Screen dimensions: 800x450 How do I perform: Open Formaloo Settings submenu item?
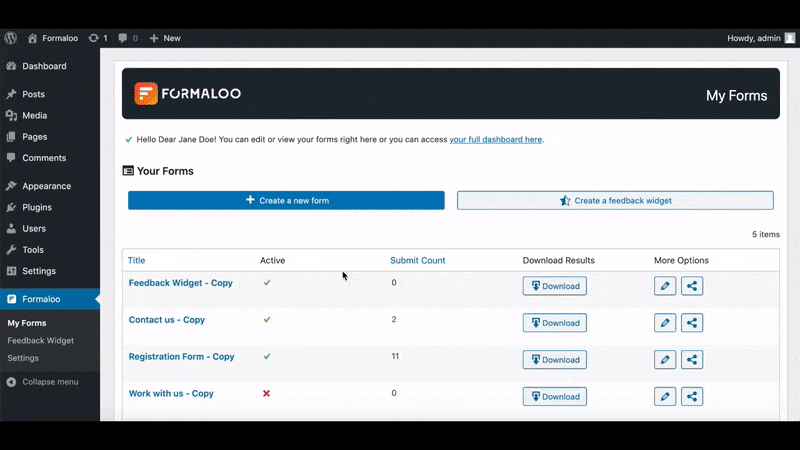coord(23,358)
